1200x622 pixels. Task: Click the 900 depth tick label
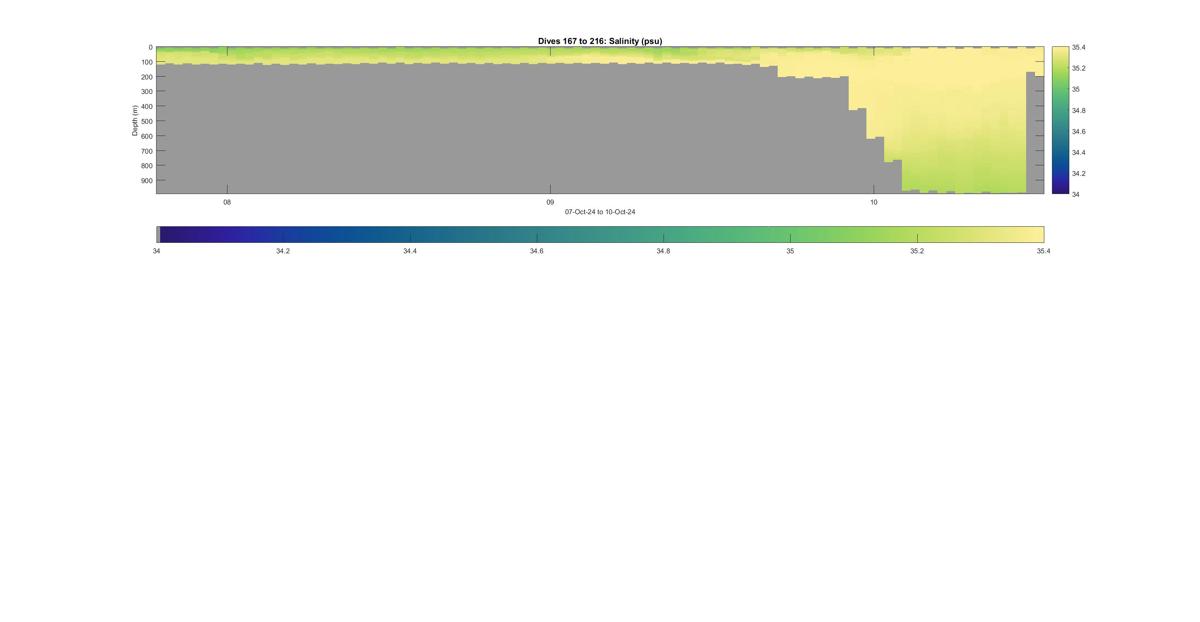[x=146, y=180]
